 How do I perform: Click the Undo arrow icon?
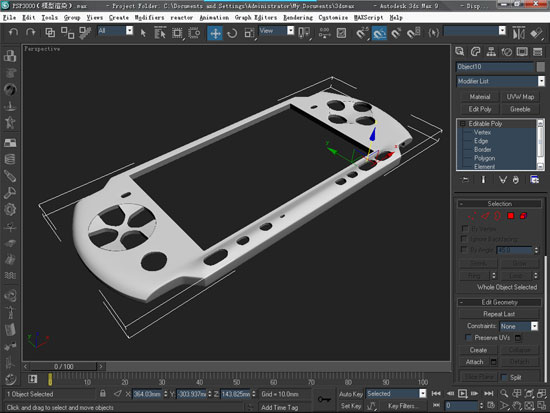13,32
